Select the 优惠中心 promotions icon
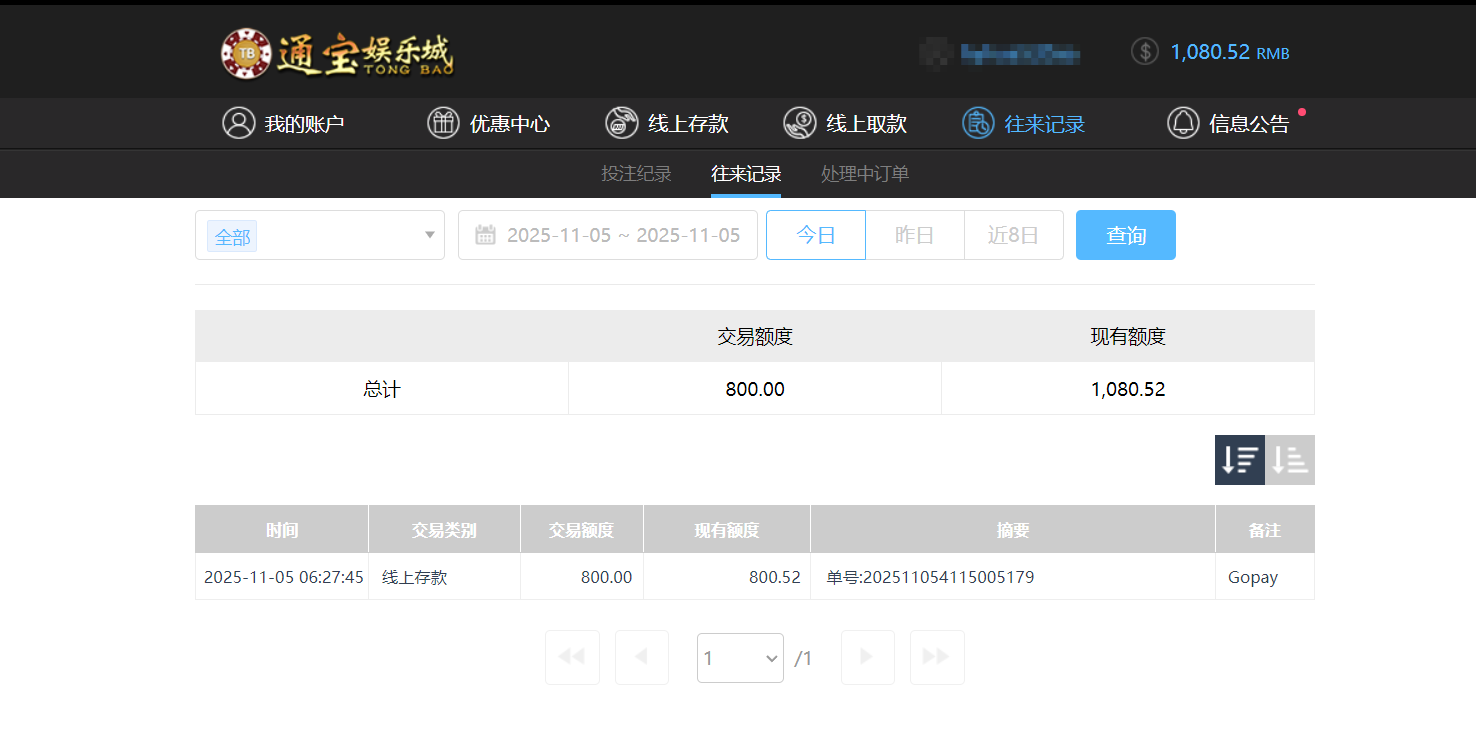Screen dimensions: 1476x737 pyautogui.click(x=443, y=123)
